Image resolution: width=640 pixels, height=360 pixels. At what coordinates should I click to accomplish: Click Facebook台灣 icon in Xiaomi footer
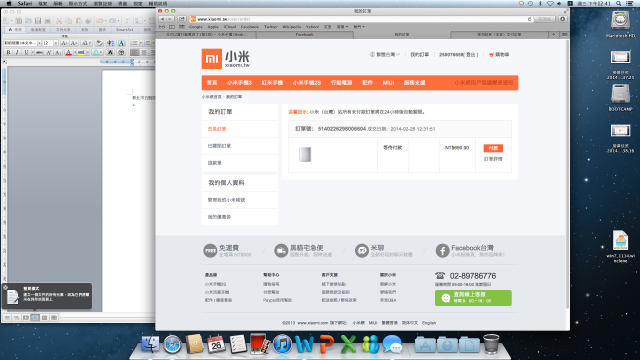(442, 250)
